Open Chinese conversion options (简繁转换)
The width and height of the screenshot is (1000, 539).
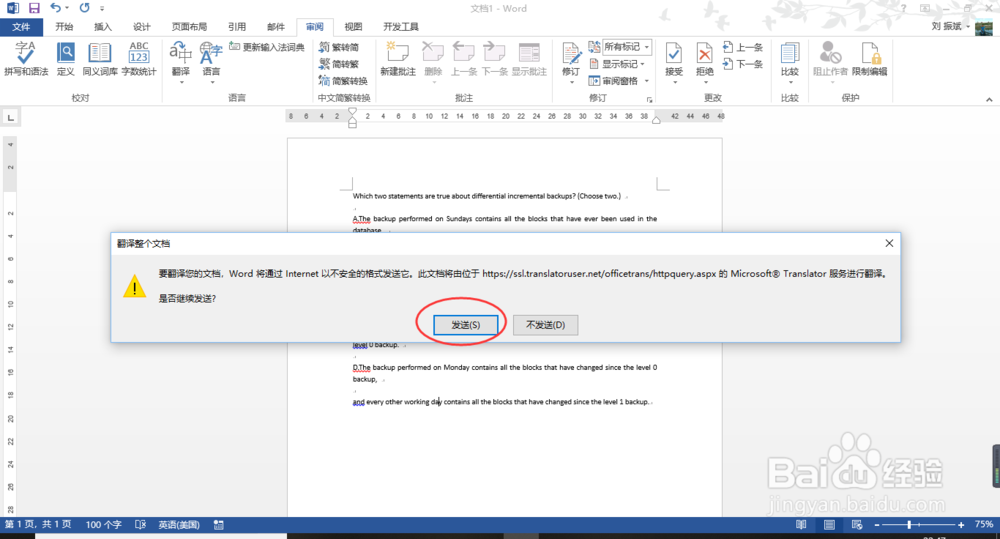(x=343, y=80)
